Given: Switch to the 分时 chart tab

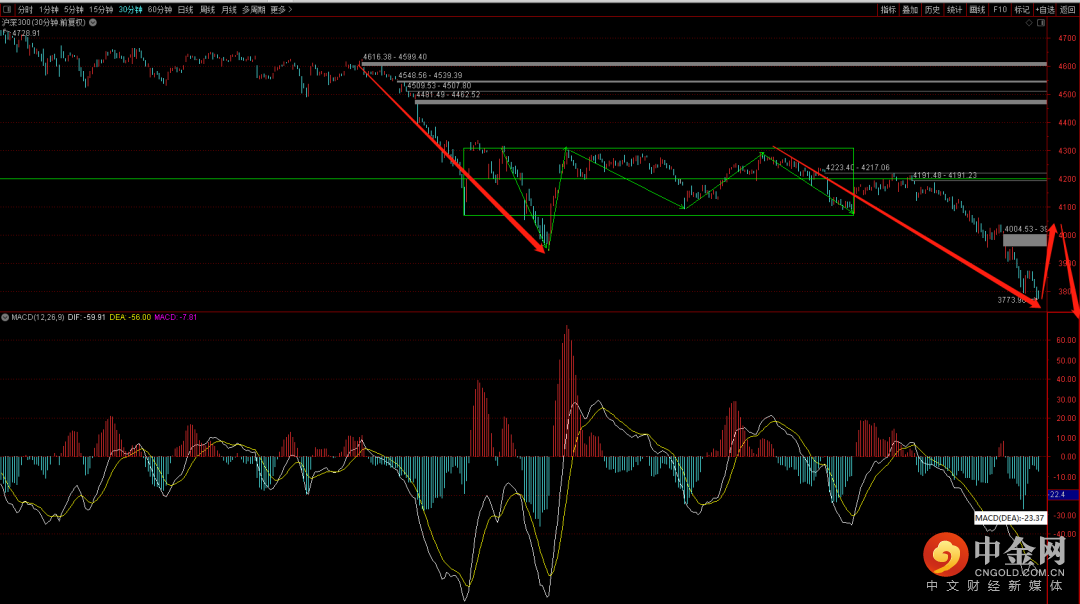Looking at the screenshot, I should click(x=25, y=9).
